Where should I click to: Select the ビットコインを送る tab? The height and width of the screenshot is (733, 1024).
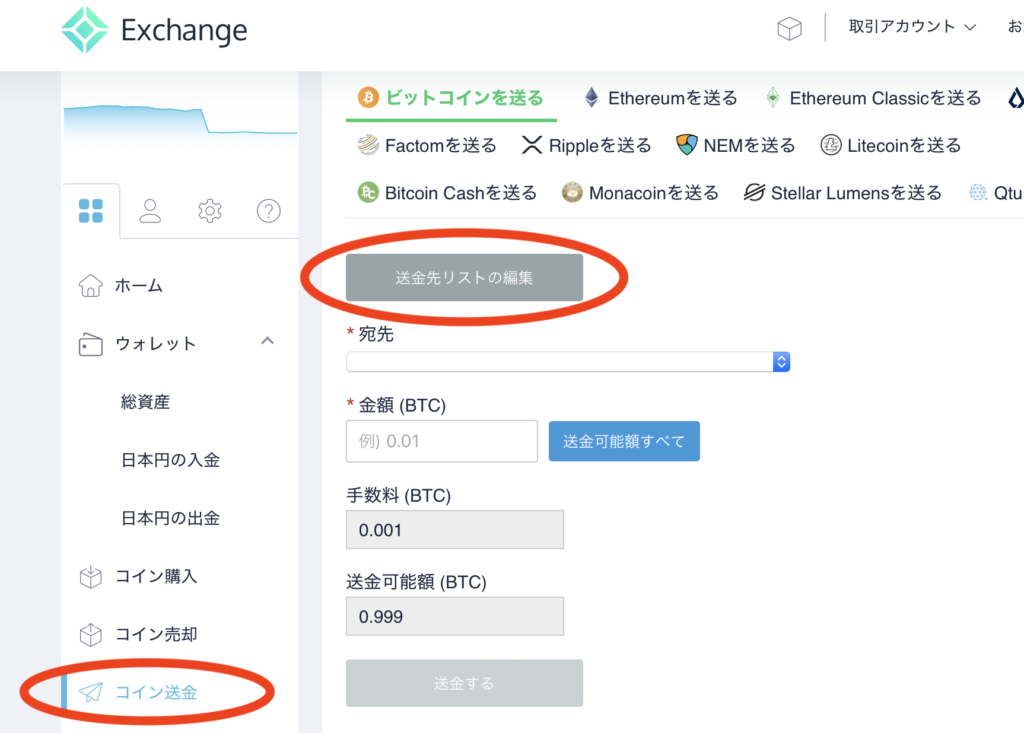pyautogui.click(x=451, y=97)
